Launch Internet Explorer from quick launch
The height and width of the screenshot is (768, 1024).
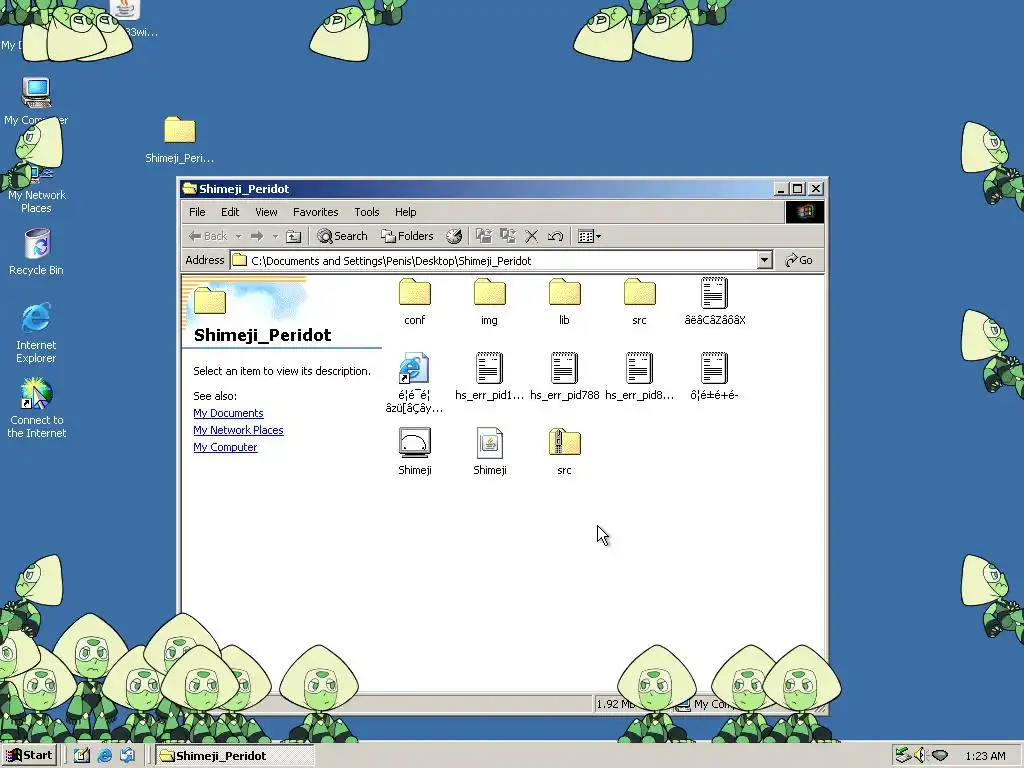click(x=104, y=756)
